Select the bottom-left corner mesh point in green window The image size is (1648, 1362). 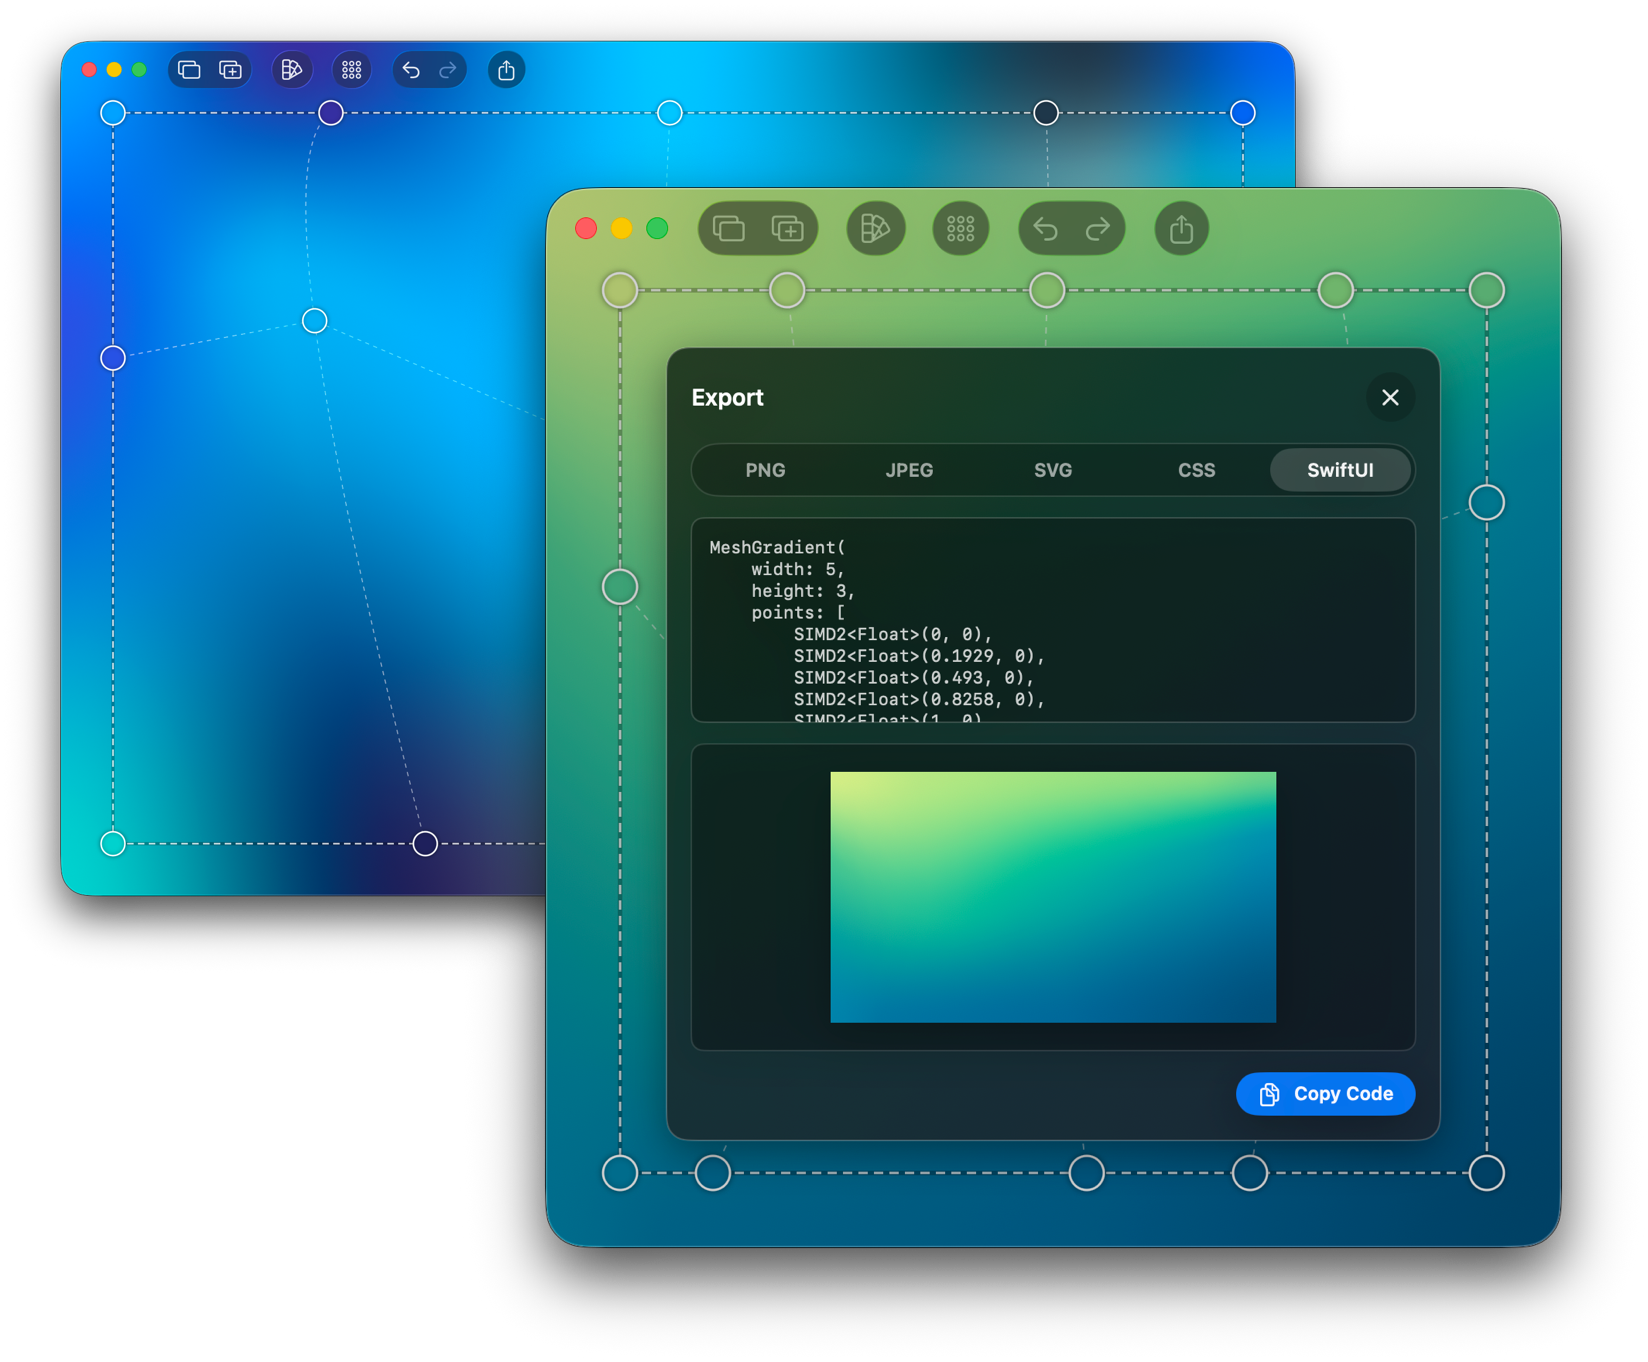pyautogui.click(x=620, y=1173)
